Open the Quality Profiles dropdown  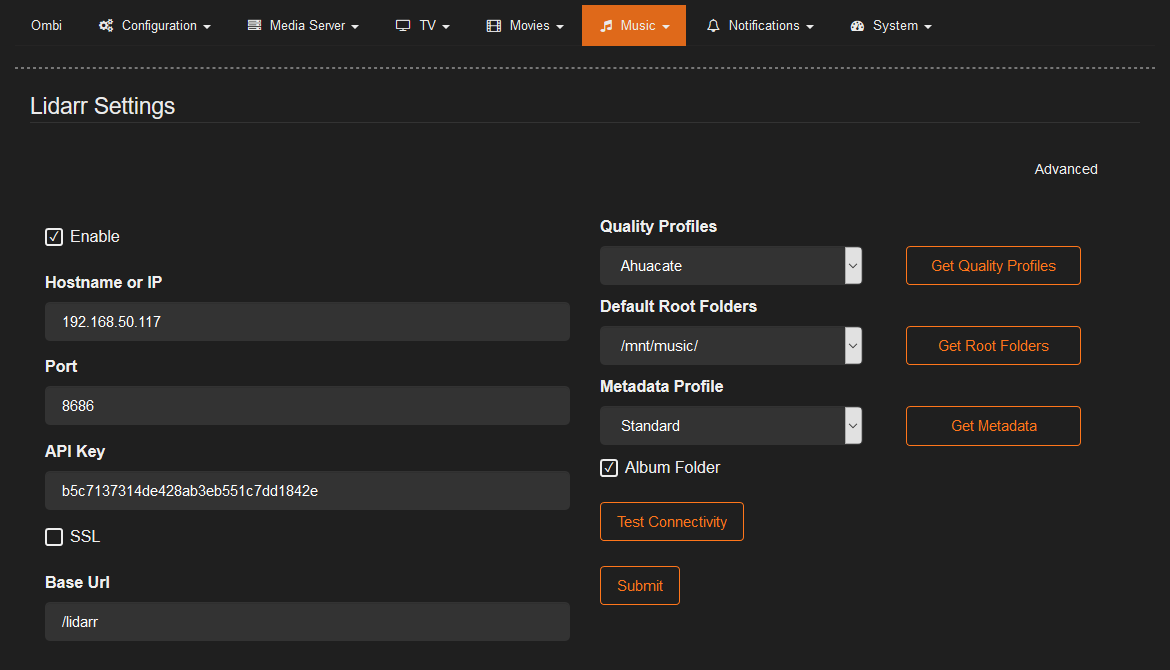(x=731, y=266)
